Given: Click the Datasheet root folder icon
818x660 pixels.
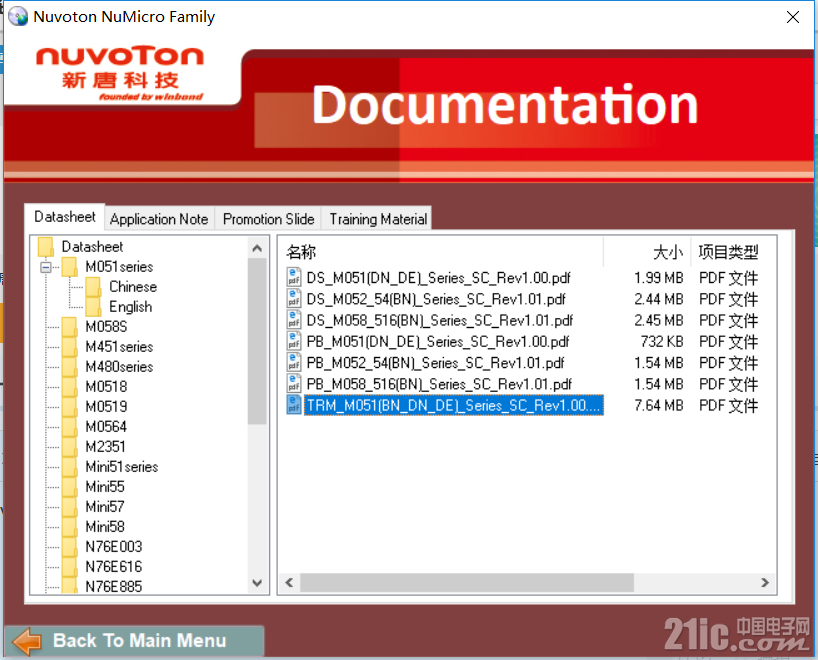Looking at the screenshot, I should tap(46, 247).
